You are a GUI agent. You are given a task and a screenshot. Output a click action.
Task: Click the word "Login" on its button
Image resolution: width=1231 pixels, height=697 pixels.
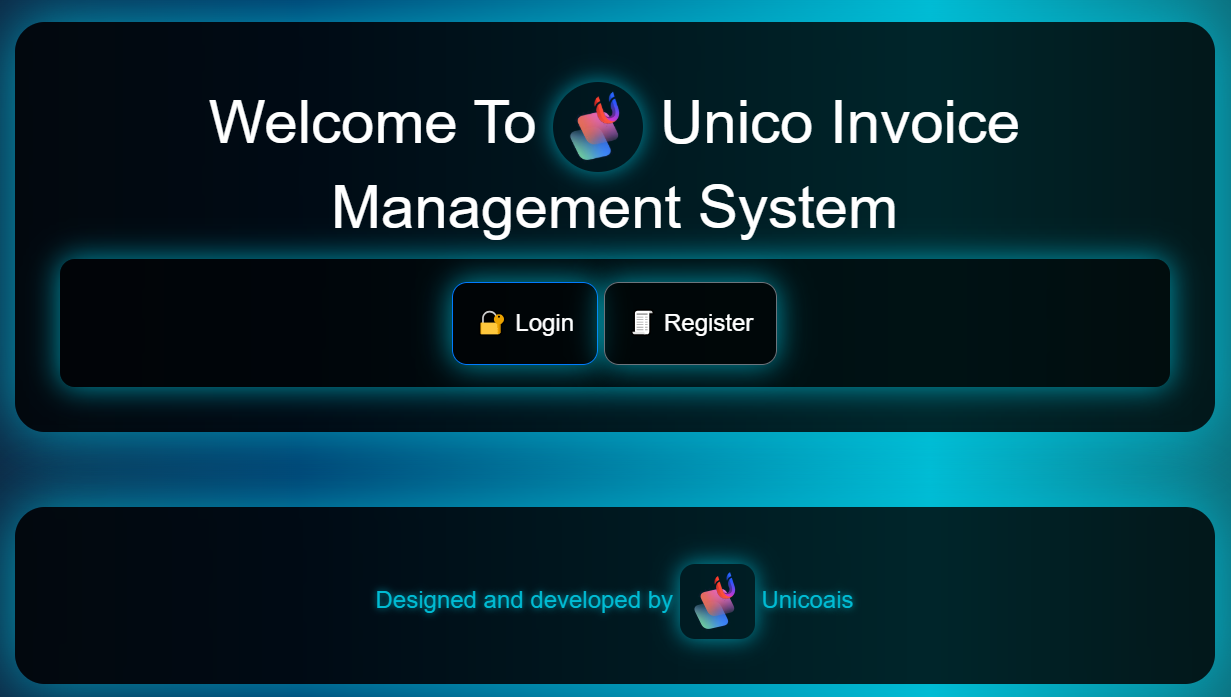click(544, 323)
